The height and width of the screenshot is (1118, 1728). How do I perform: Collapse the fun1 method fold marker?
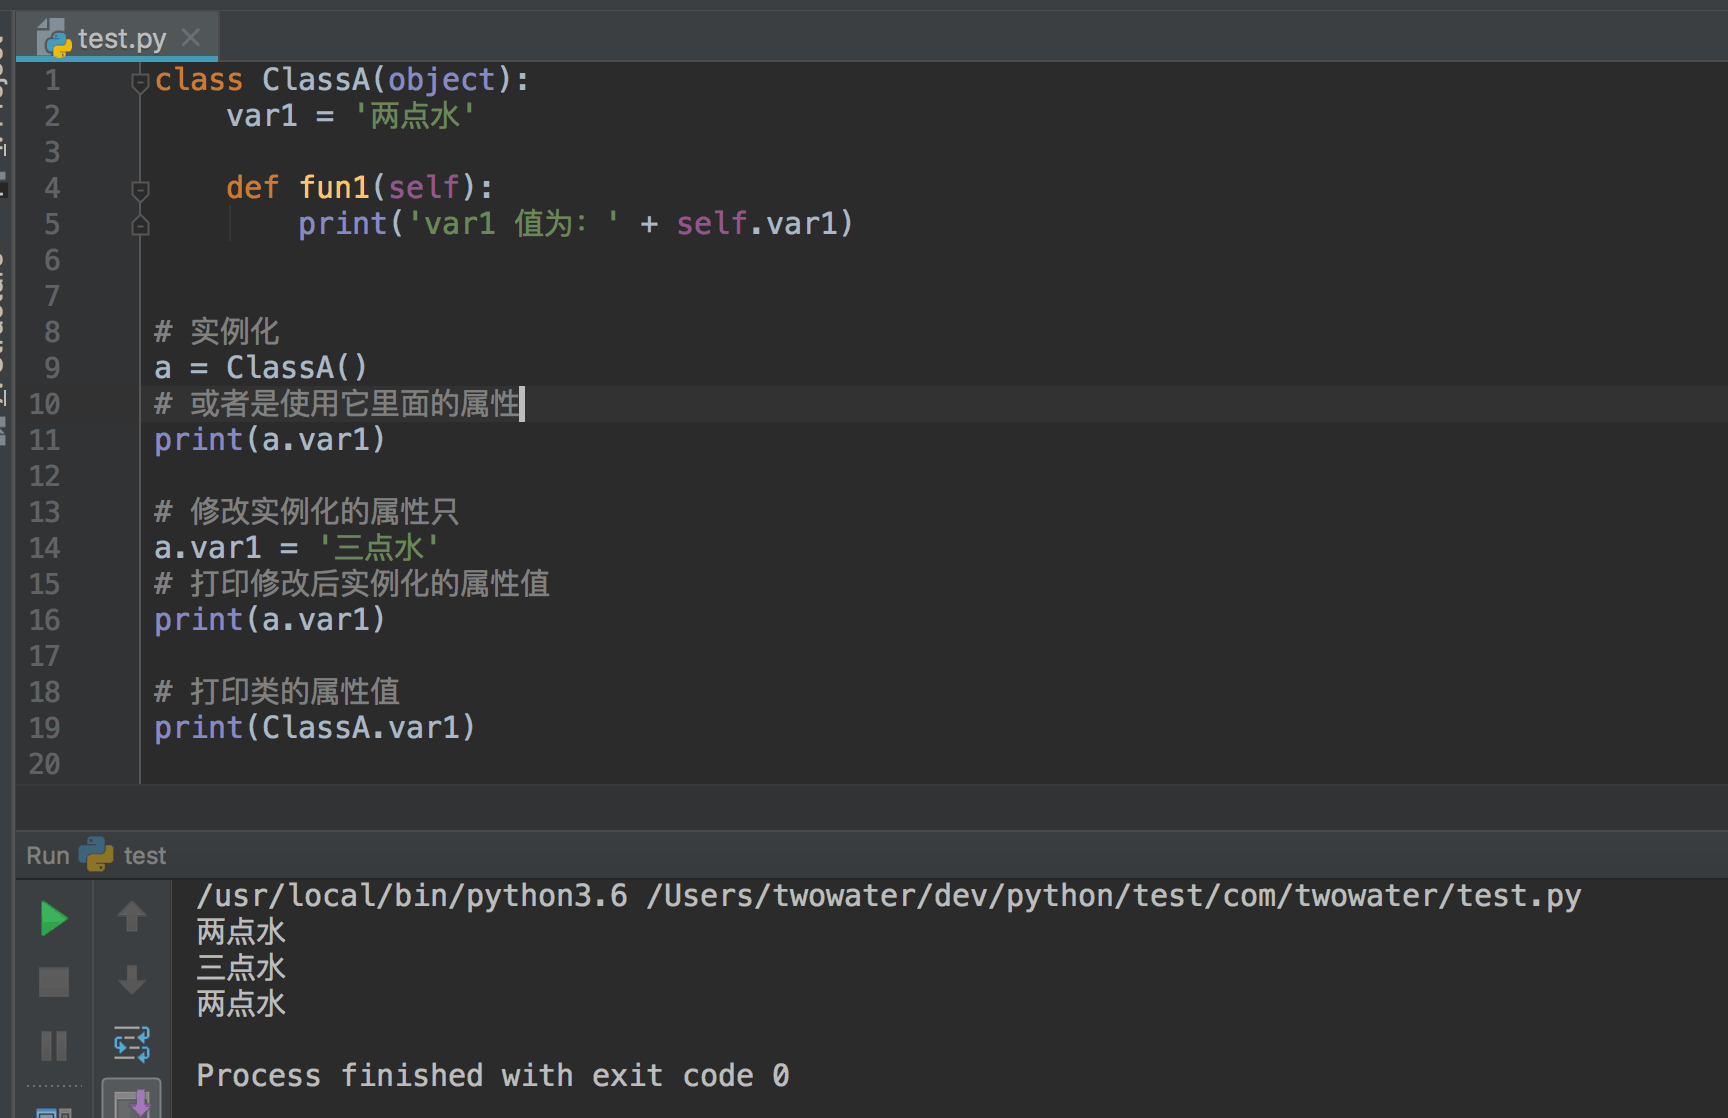tap(140, 189)
